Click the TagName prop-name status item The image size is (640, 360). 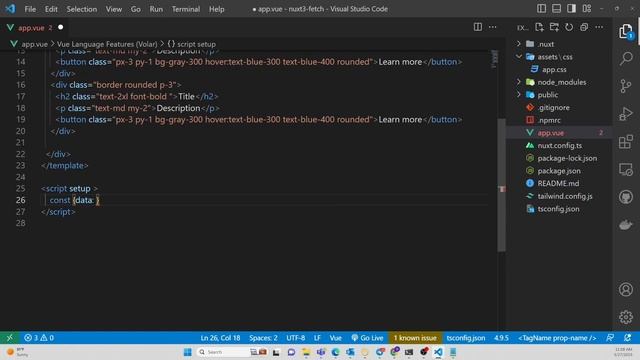[557, 338]
